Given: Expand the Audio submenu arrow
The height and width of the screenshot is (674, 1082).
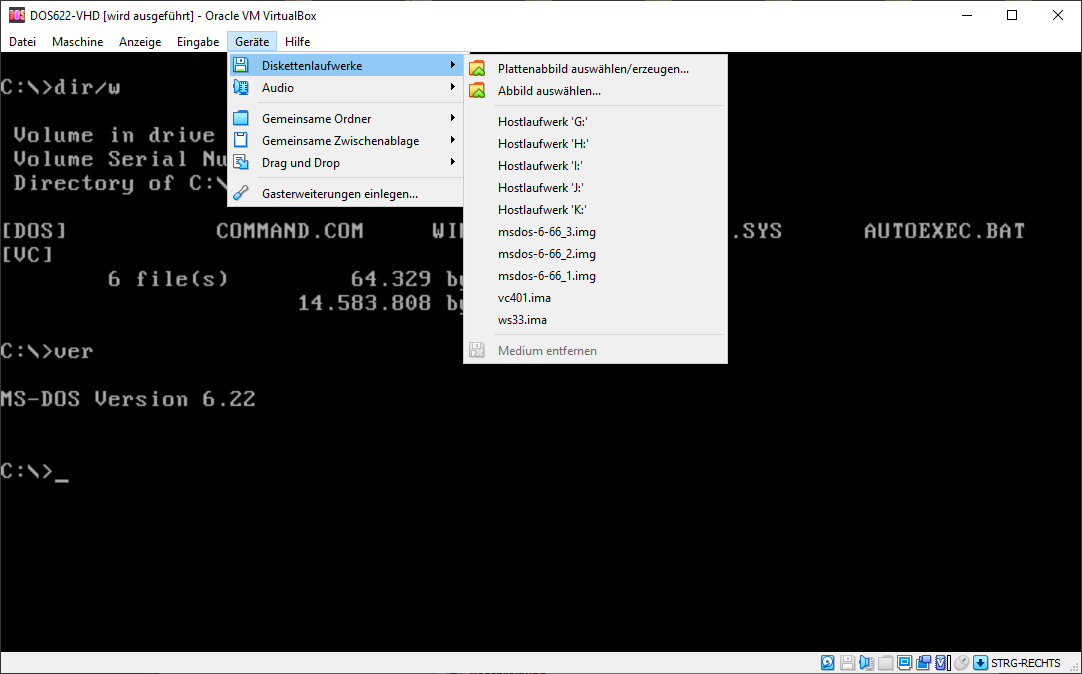Looking at the screenshot, I should (x=453, y=87).
